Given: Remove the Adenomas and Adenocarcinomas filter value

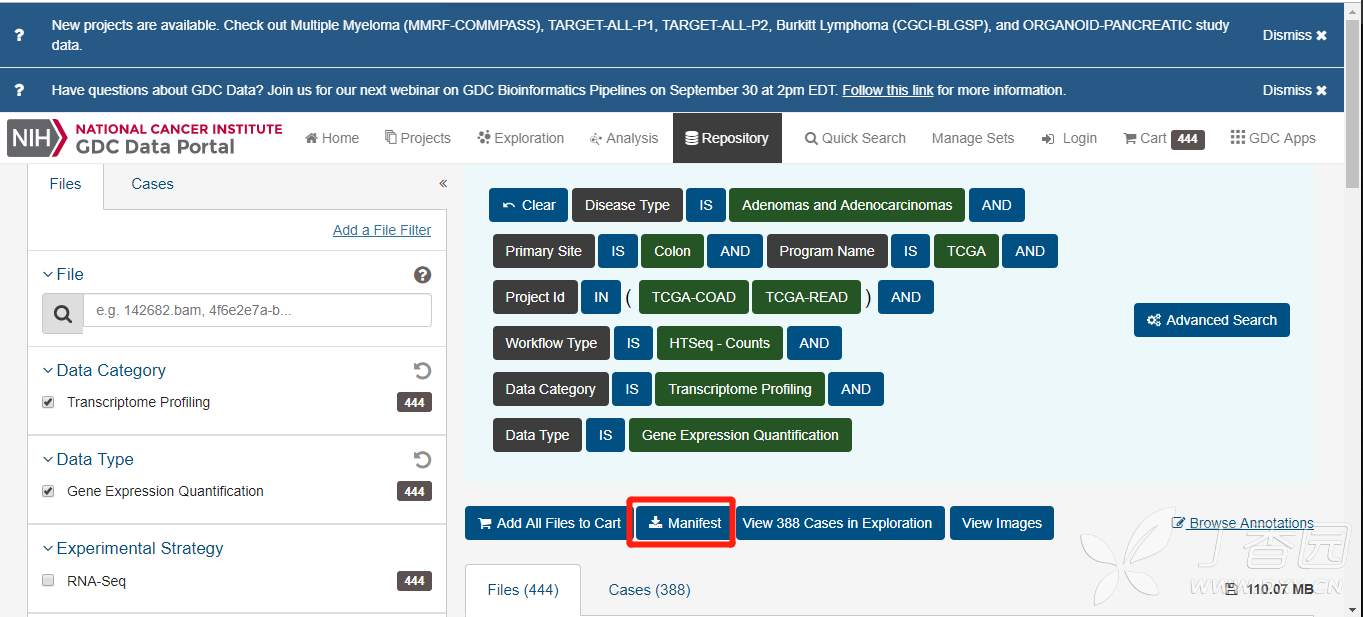Looking at the screenshot, I should (x=847, y=205).
